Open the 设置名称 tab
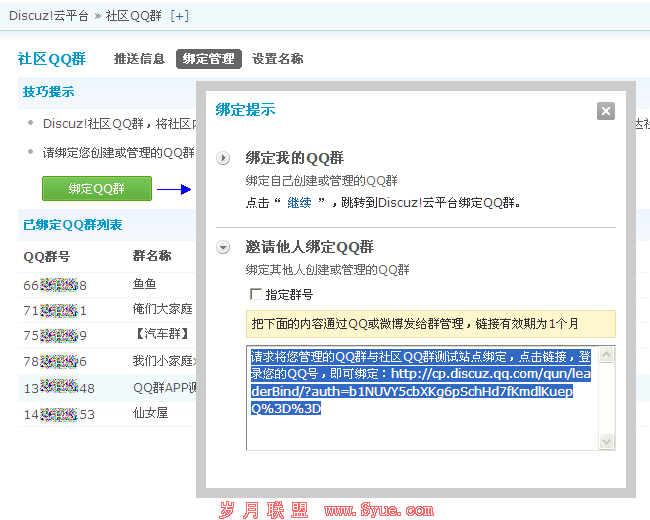The width and height of the screenshot is (650, 520). 278,59
